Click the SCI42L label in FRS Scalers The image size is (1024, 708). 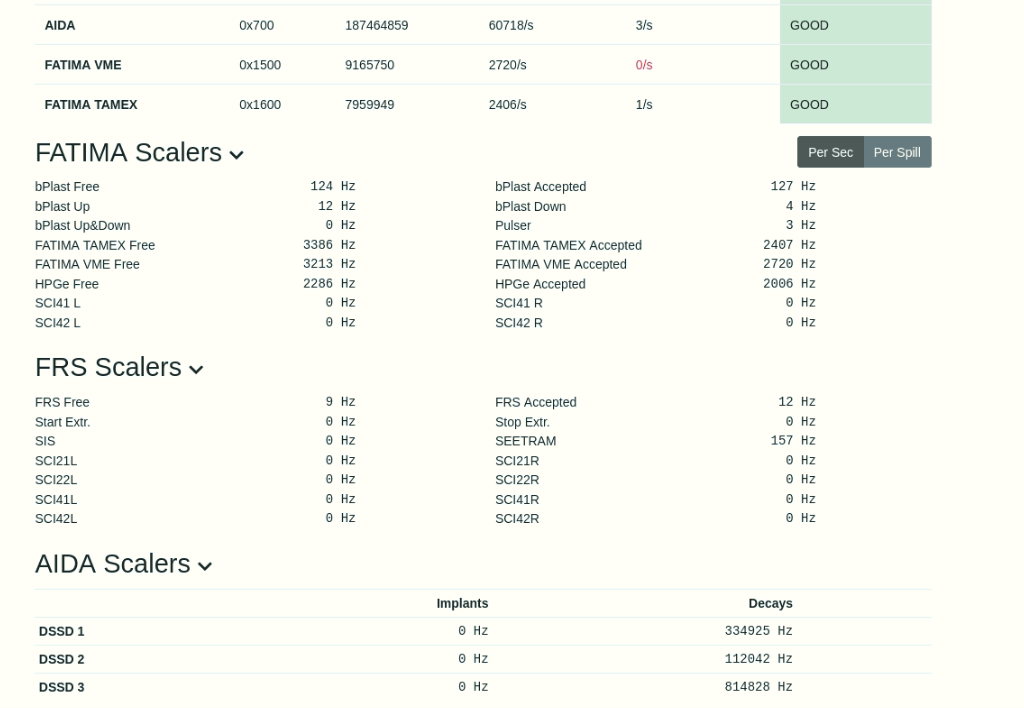coord(56,519)
